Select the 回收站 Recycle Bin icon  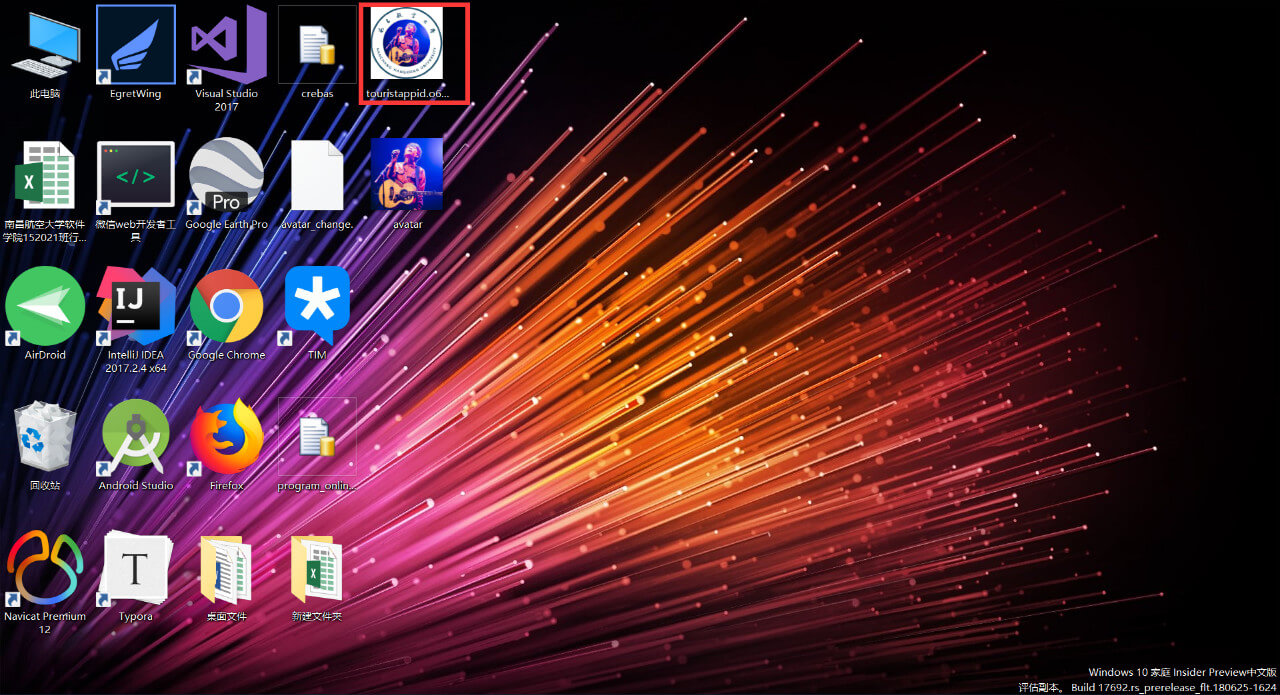click(x=45, y=436)
